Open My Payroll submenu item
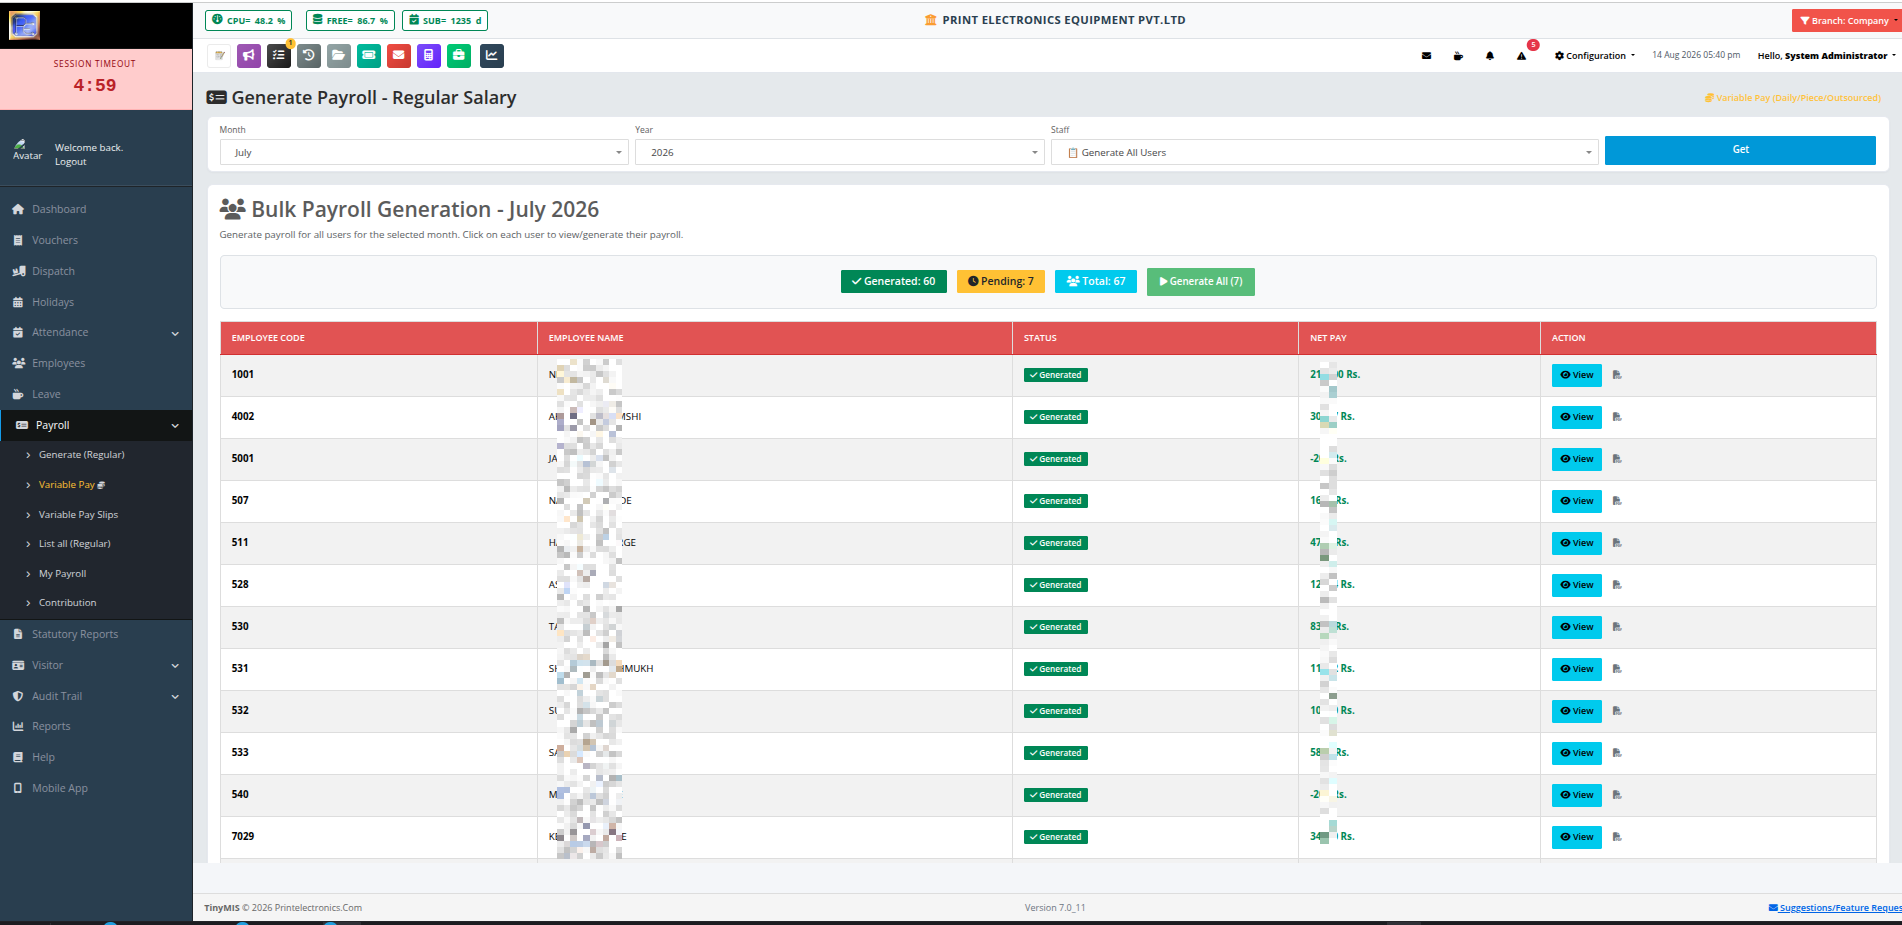The width and height of the screenshot is (1902, 925). (62, 574)
